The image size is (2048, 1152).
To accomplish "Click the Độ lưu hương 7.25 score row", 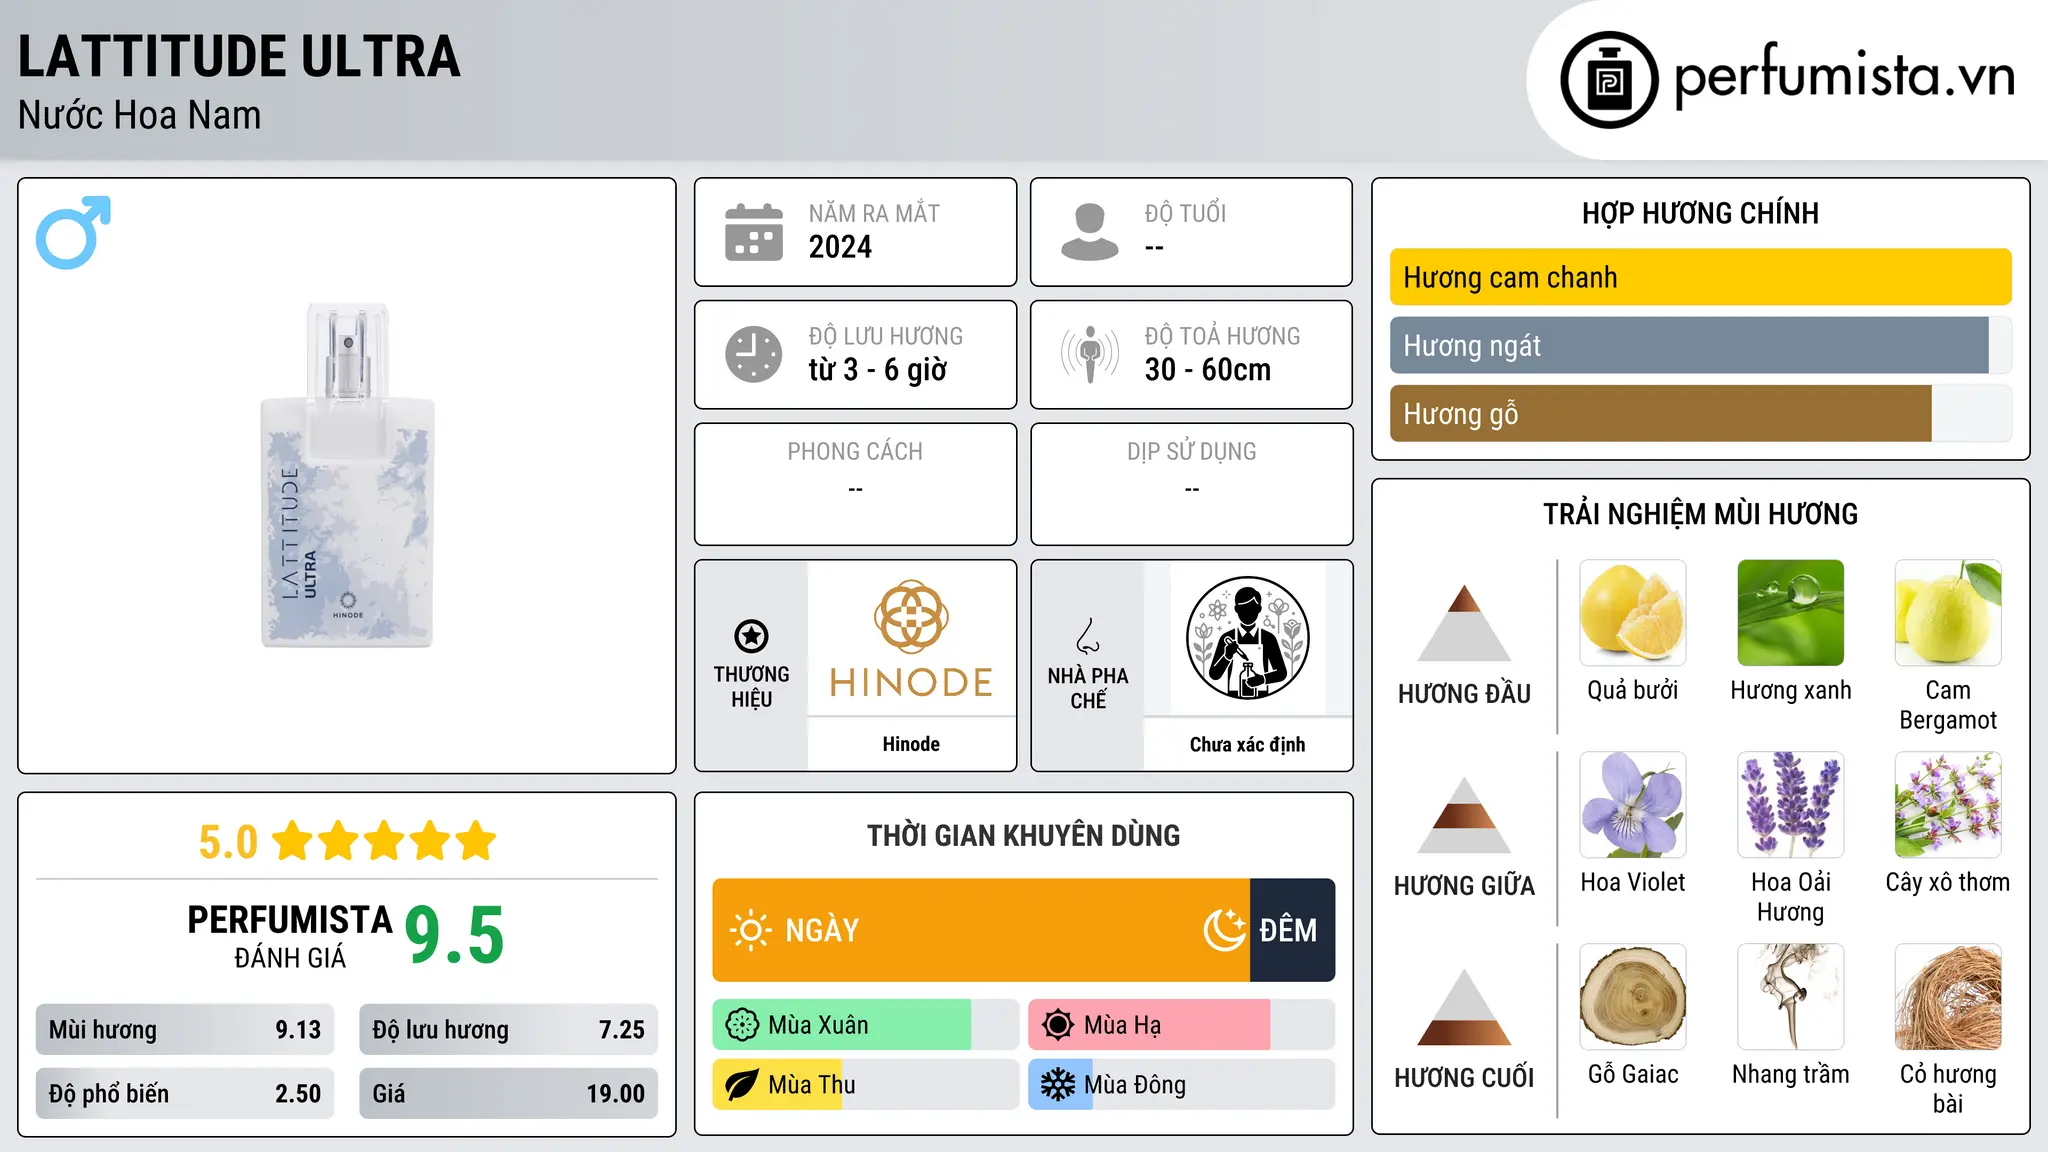I will pyautogui.click(x=508, y=1030).
